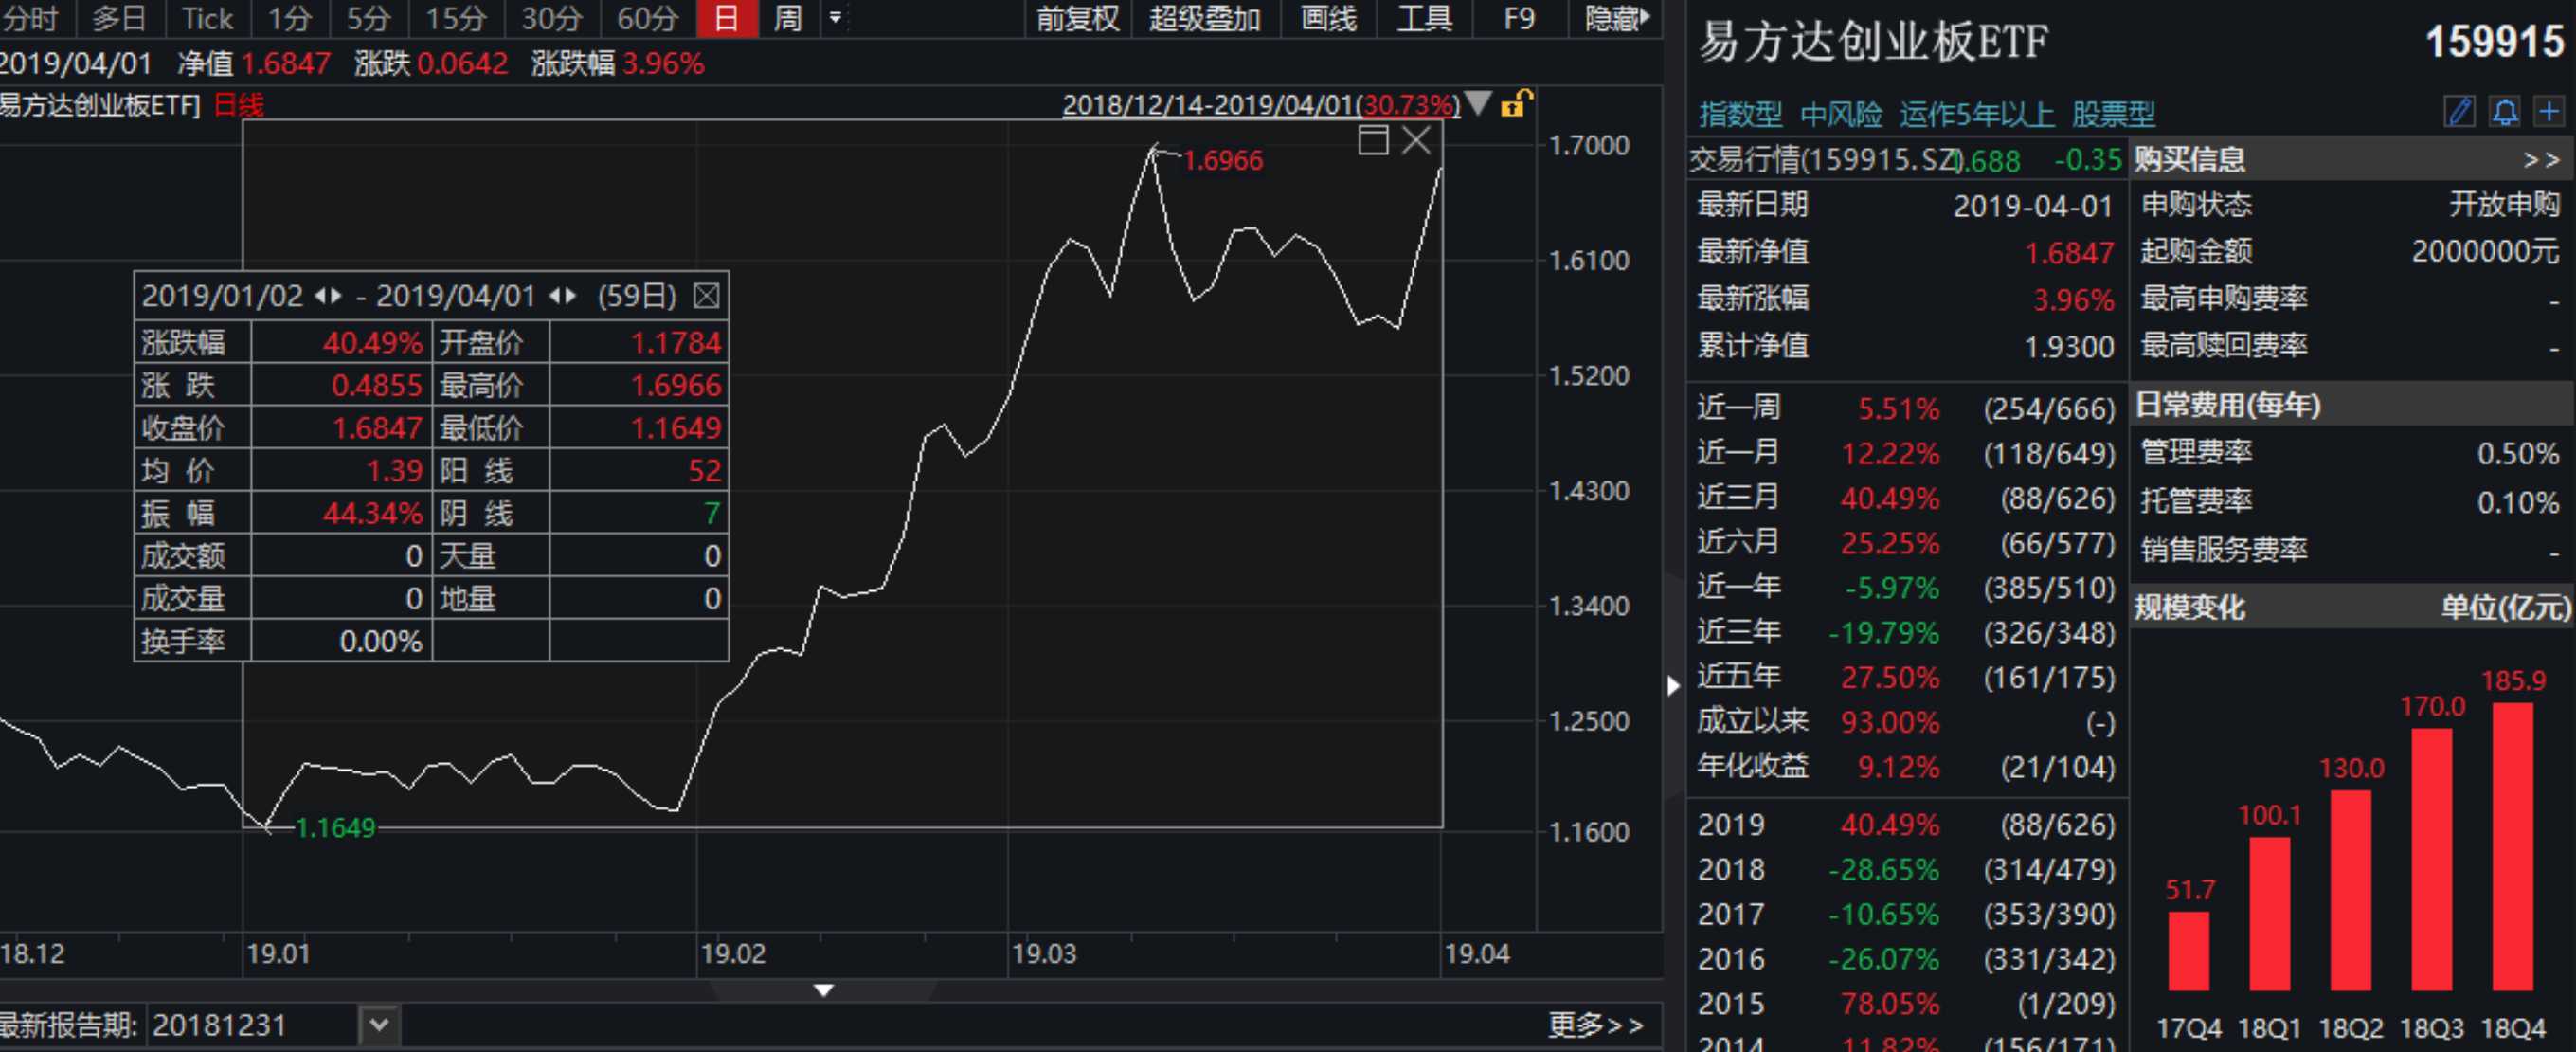Select the 15分 period tab
Image resolution: width=2576 pixels, height=1052 pixels.
pyautogui.click(x=456, y=18)
